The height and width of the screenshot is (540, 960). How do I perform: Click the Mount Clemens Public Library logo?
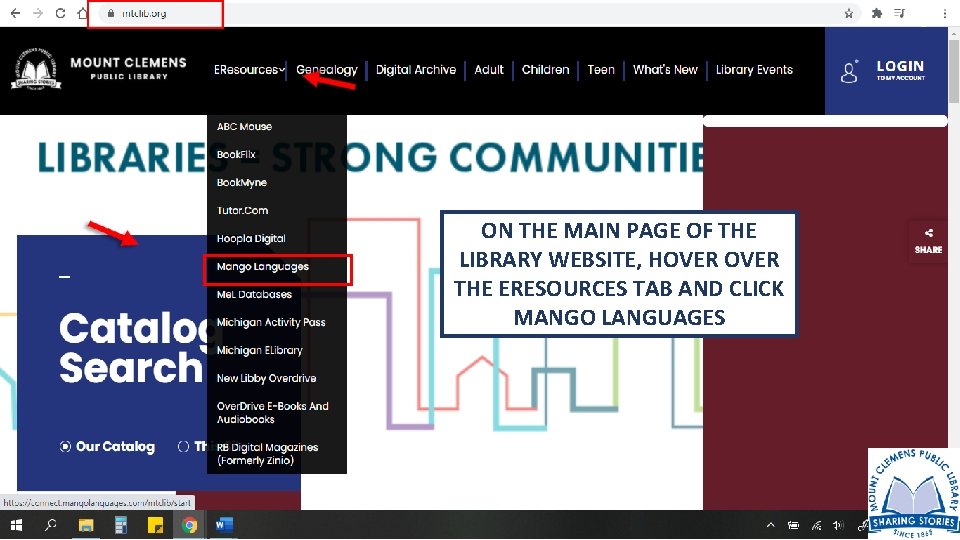point(36,69)
